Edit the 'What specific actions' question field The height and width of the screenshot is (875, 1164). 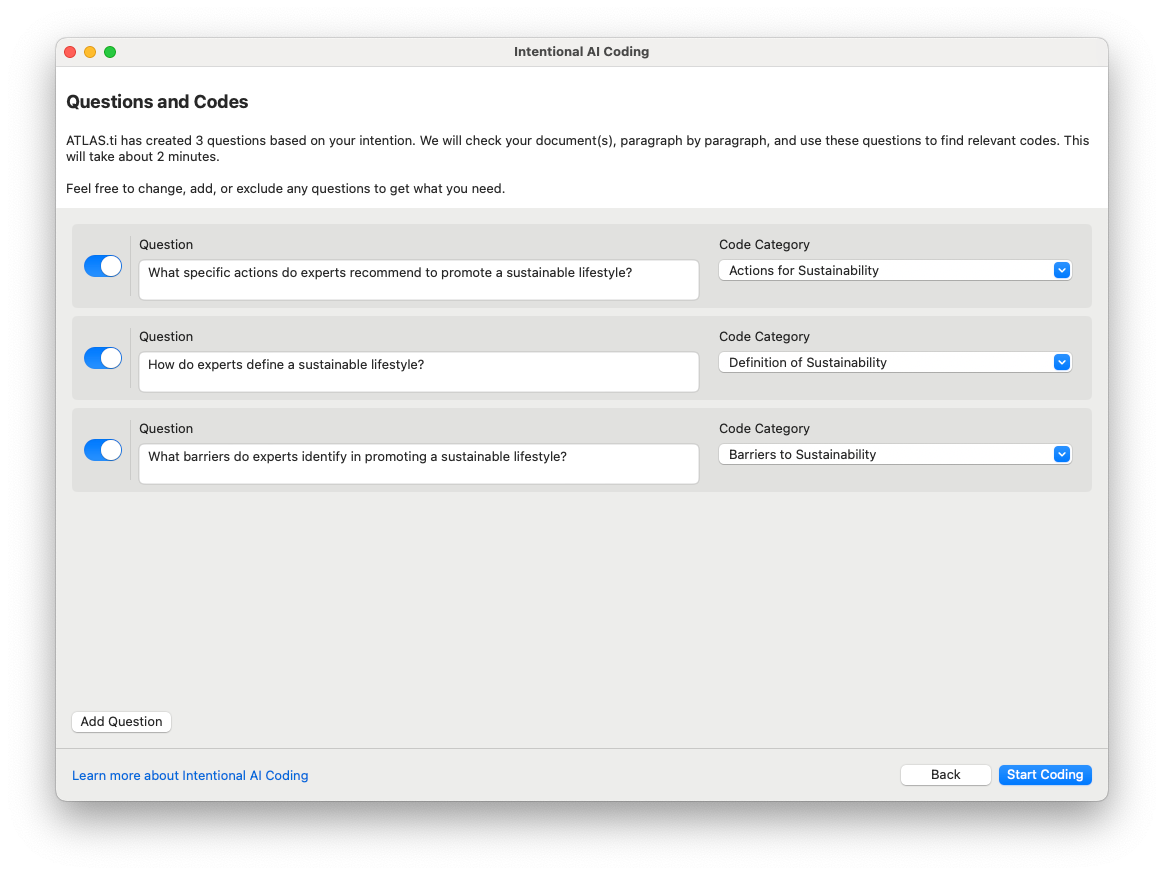click(419, 280)
